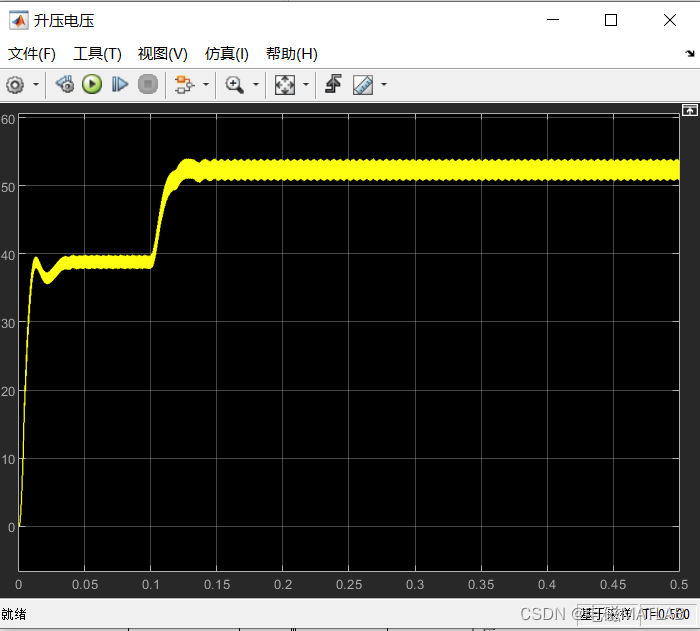Click the maximize axes button at plot corner
700x631 pixels.
[689, 109]
